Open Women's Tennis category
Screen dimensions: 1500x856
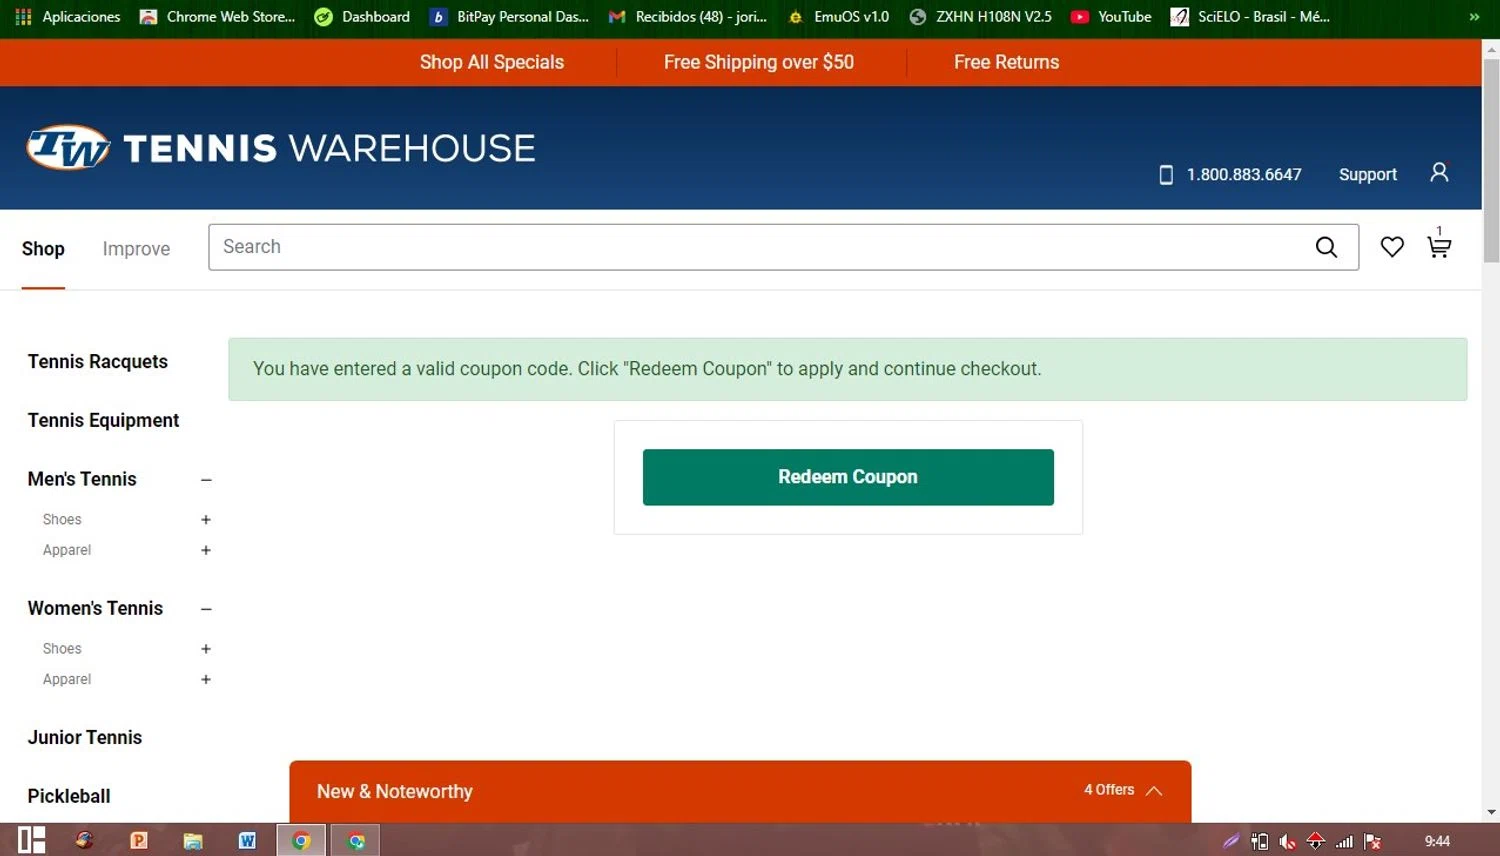pos(95,608)
